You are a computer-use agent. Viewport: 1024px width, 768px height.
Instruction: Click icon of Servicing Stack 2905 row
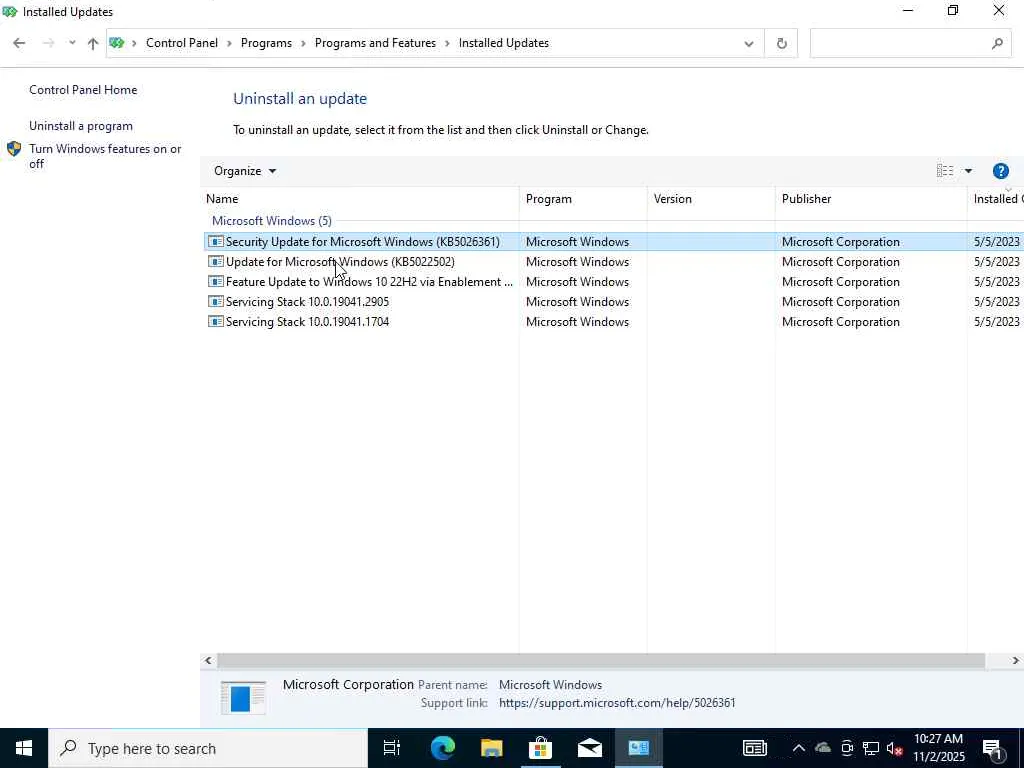click(216, 302)
